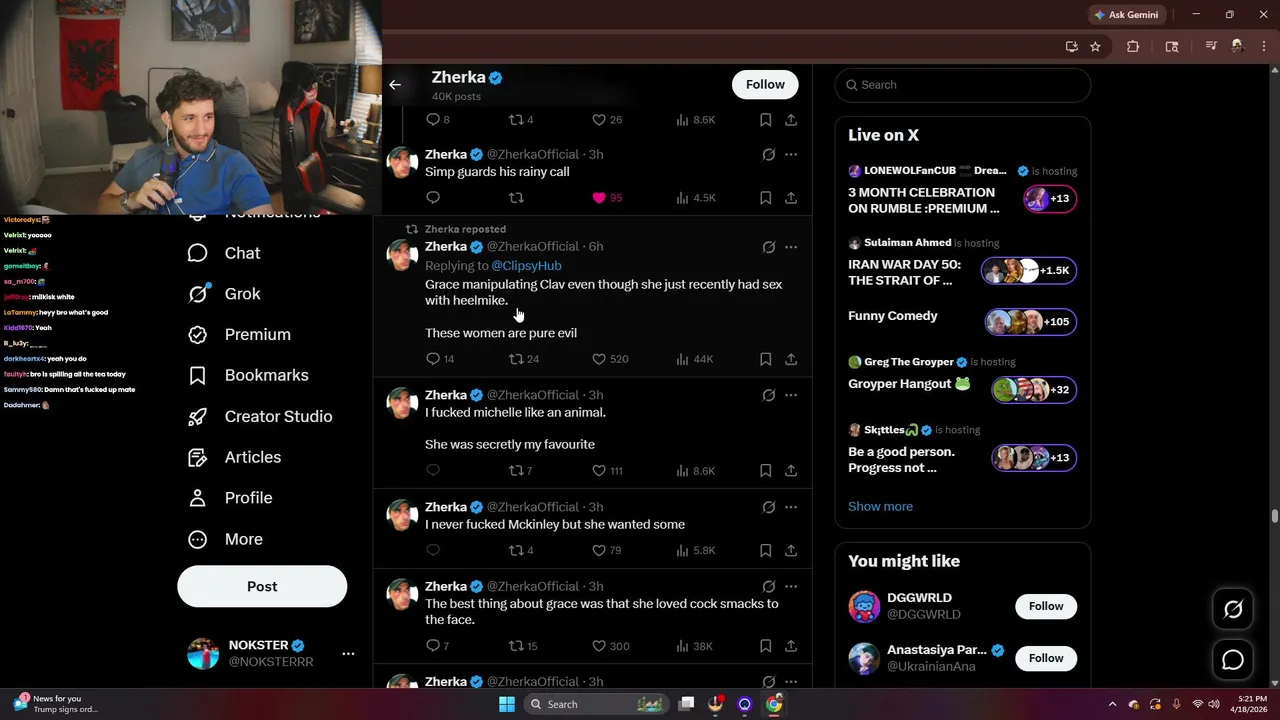Bookmark the 'secretly my favourite' post
The image size is (1280, 720).
click(x=765, y=470)
